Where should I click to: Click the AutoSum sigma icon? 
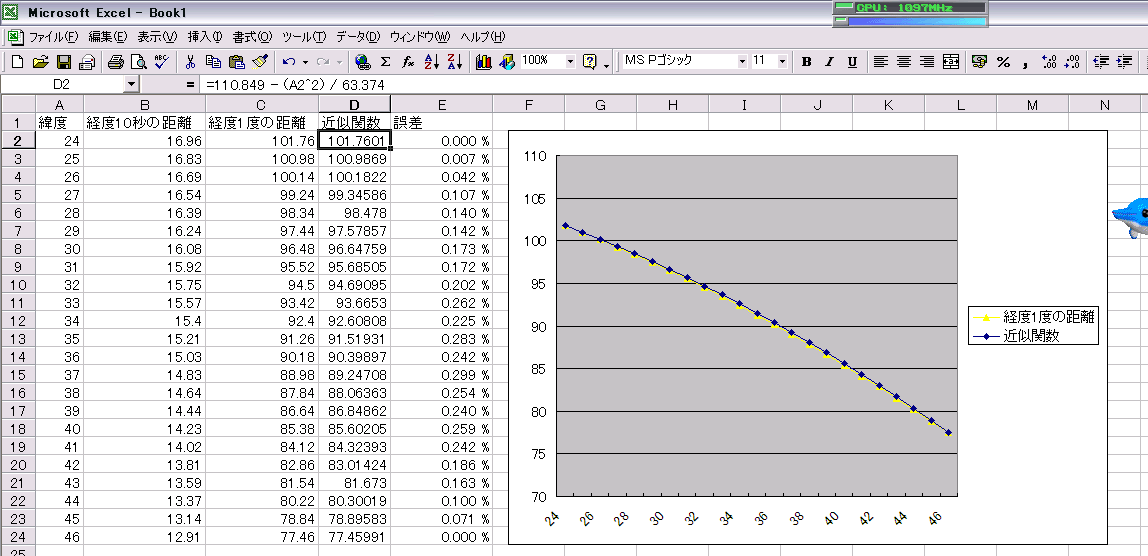[x=385, y=62]
